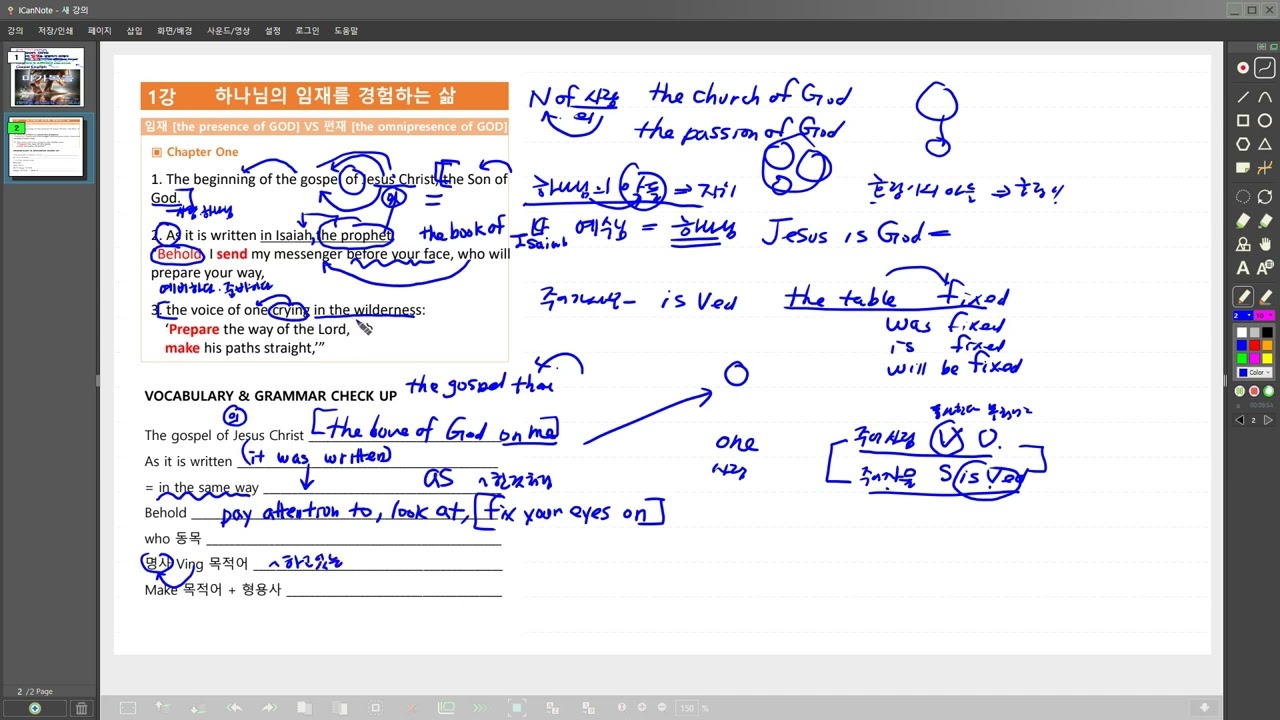This screenshot has height=720, width=1280.
Task: Select the circle shape tool
Action: 1265,120
